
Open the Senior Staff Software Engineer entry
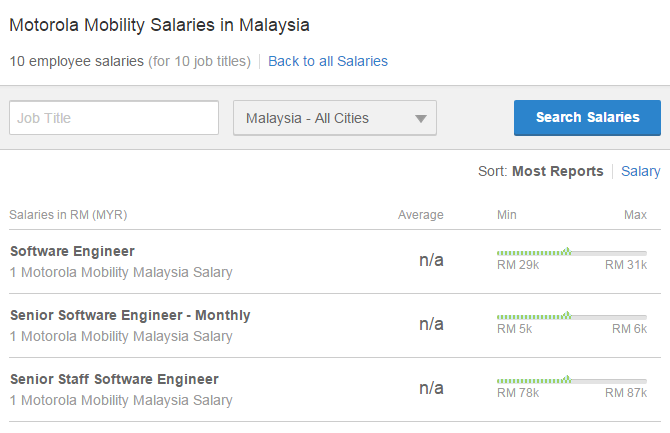(114, 379)
